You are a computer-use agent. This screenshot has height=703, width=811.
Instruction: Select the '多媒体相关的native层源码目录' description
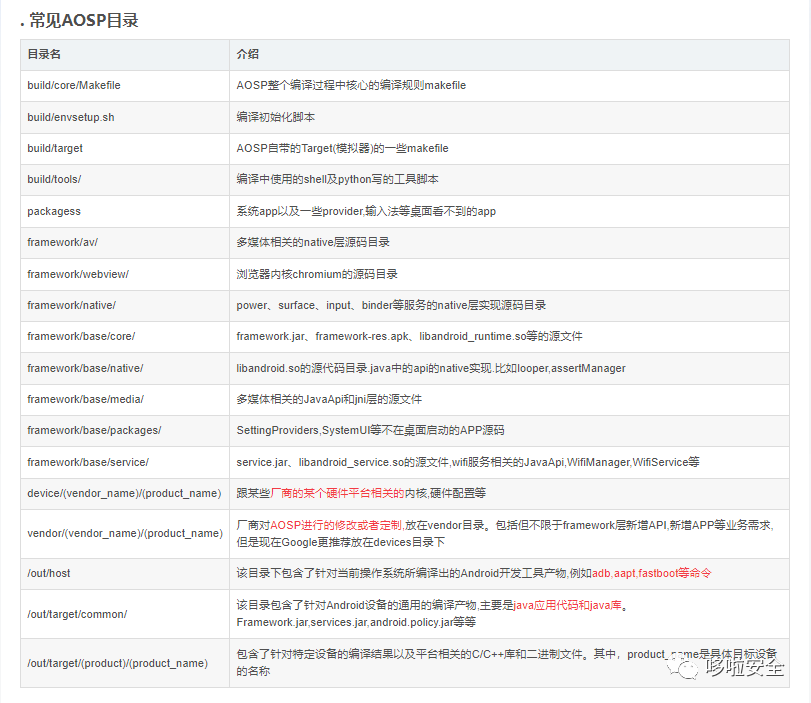313,242
